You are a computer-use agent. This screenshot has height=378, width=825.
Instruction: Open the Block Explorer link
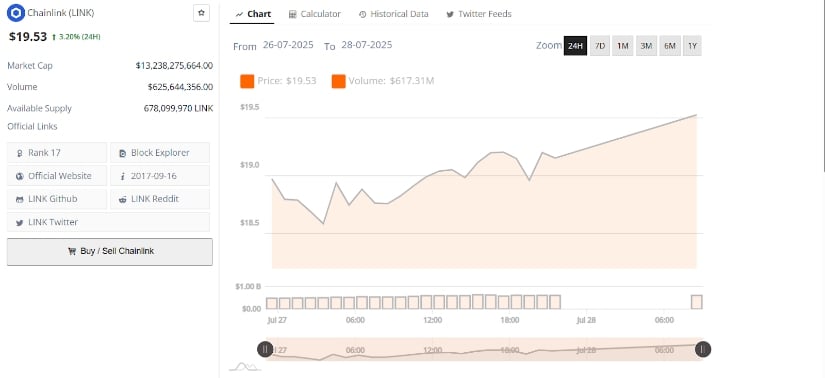[x=160, y=153]
